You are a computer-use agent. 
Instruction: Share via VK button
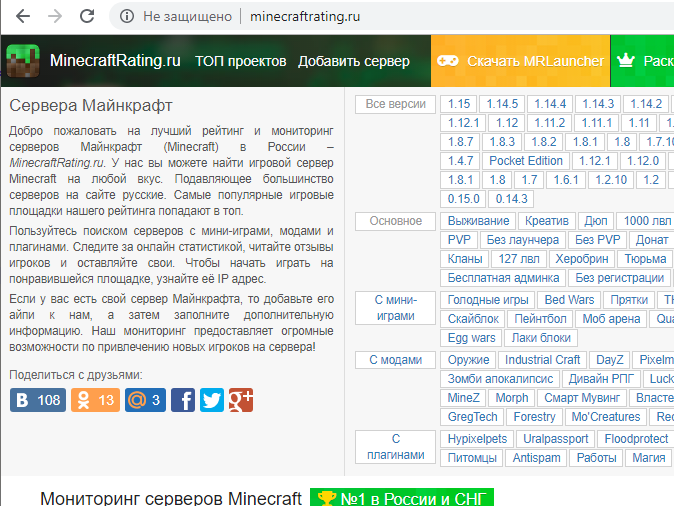point(38,400)
